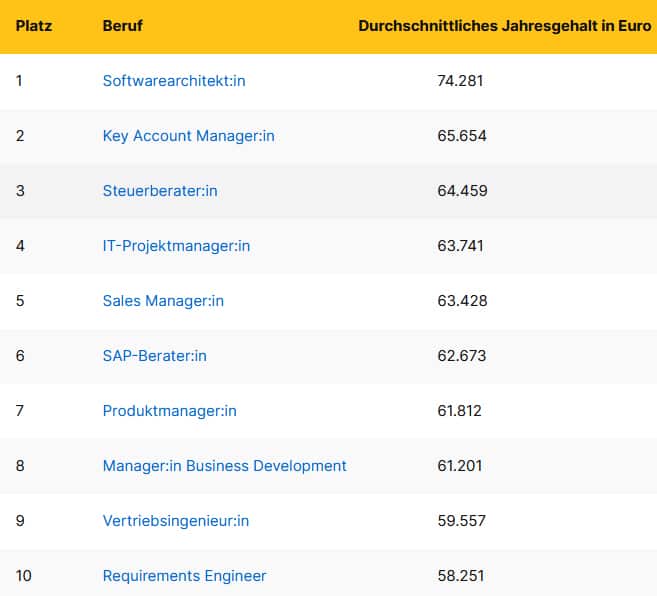Open the Sales Manager:in link

[163, 301]
